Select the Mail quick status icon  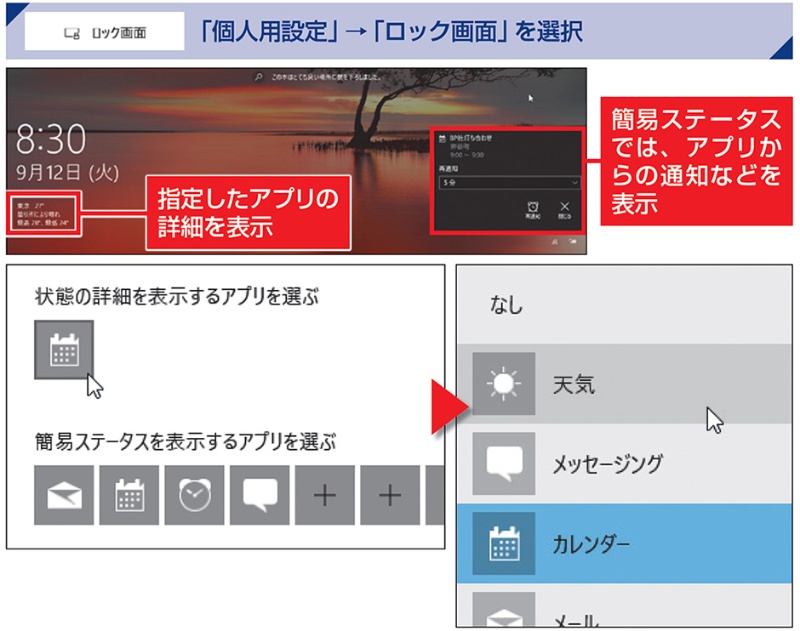pos(65,495)
